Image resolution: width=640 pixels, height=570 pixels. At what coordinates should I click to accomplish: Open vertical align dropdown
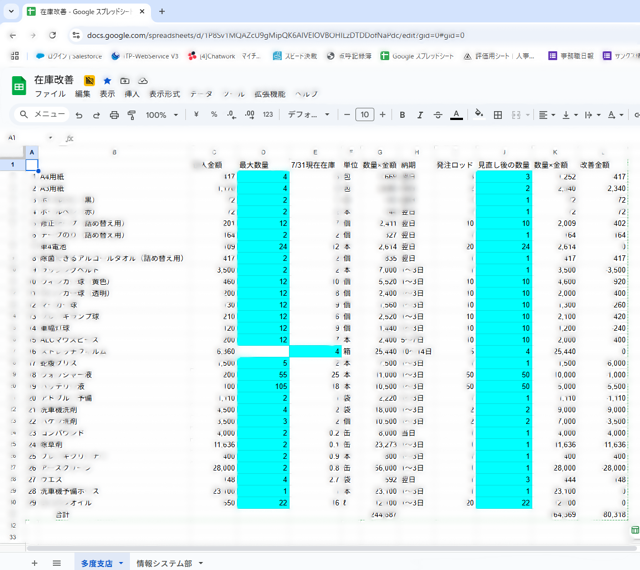(570, 115)
